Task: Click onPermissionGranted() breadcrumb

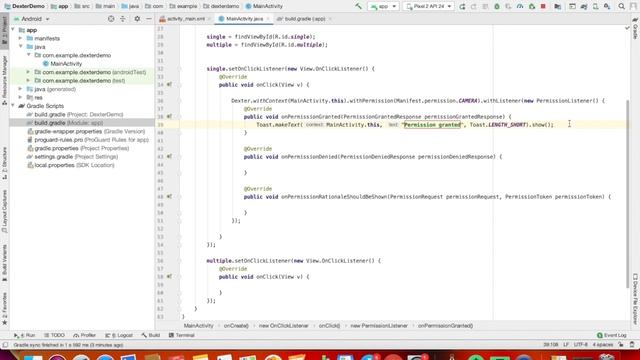Action: pos(445,326)
